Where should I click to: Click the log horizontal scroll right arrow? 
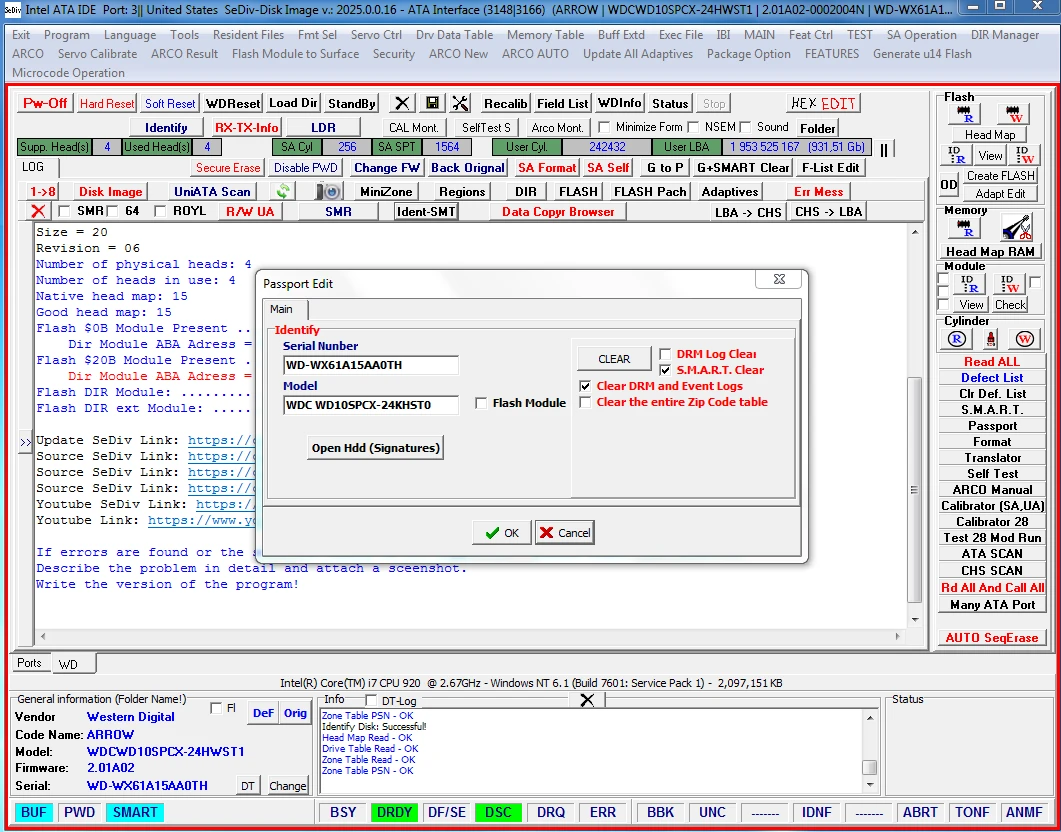(898, 637)
